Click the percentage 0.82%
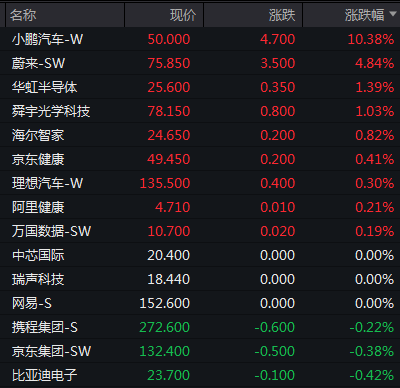The height and width of the screenshot is (388, 400). pyautogui.click(x=375, y=135)
